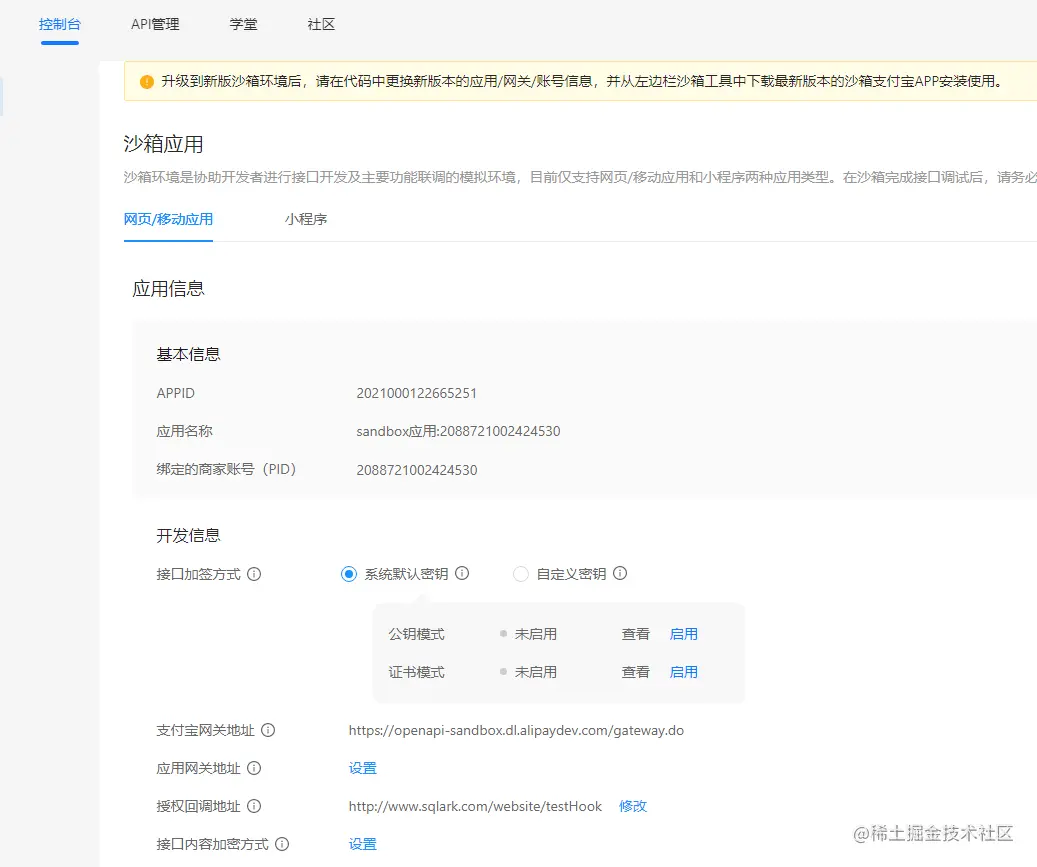The image size is (1037, 867).
Task: Click info icon beside 应用网关地址
Action: pos(254,768)
